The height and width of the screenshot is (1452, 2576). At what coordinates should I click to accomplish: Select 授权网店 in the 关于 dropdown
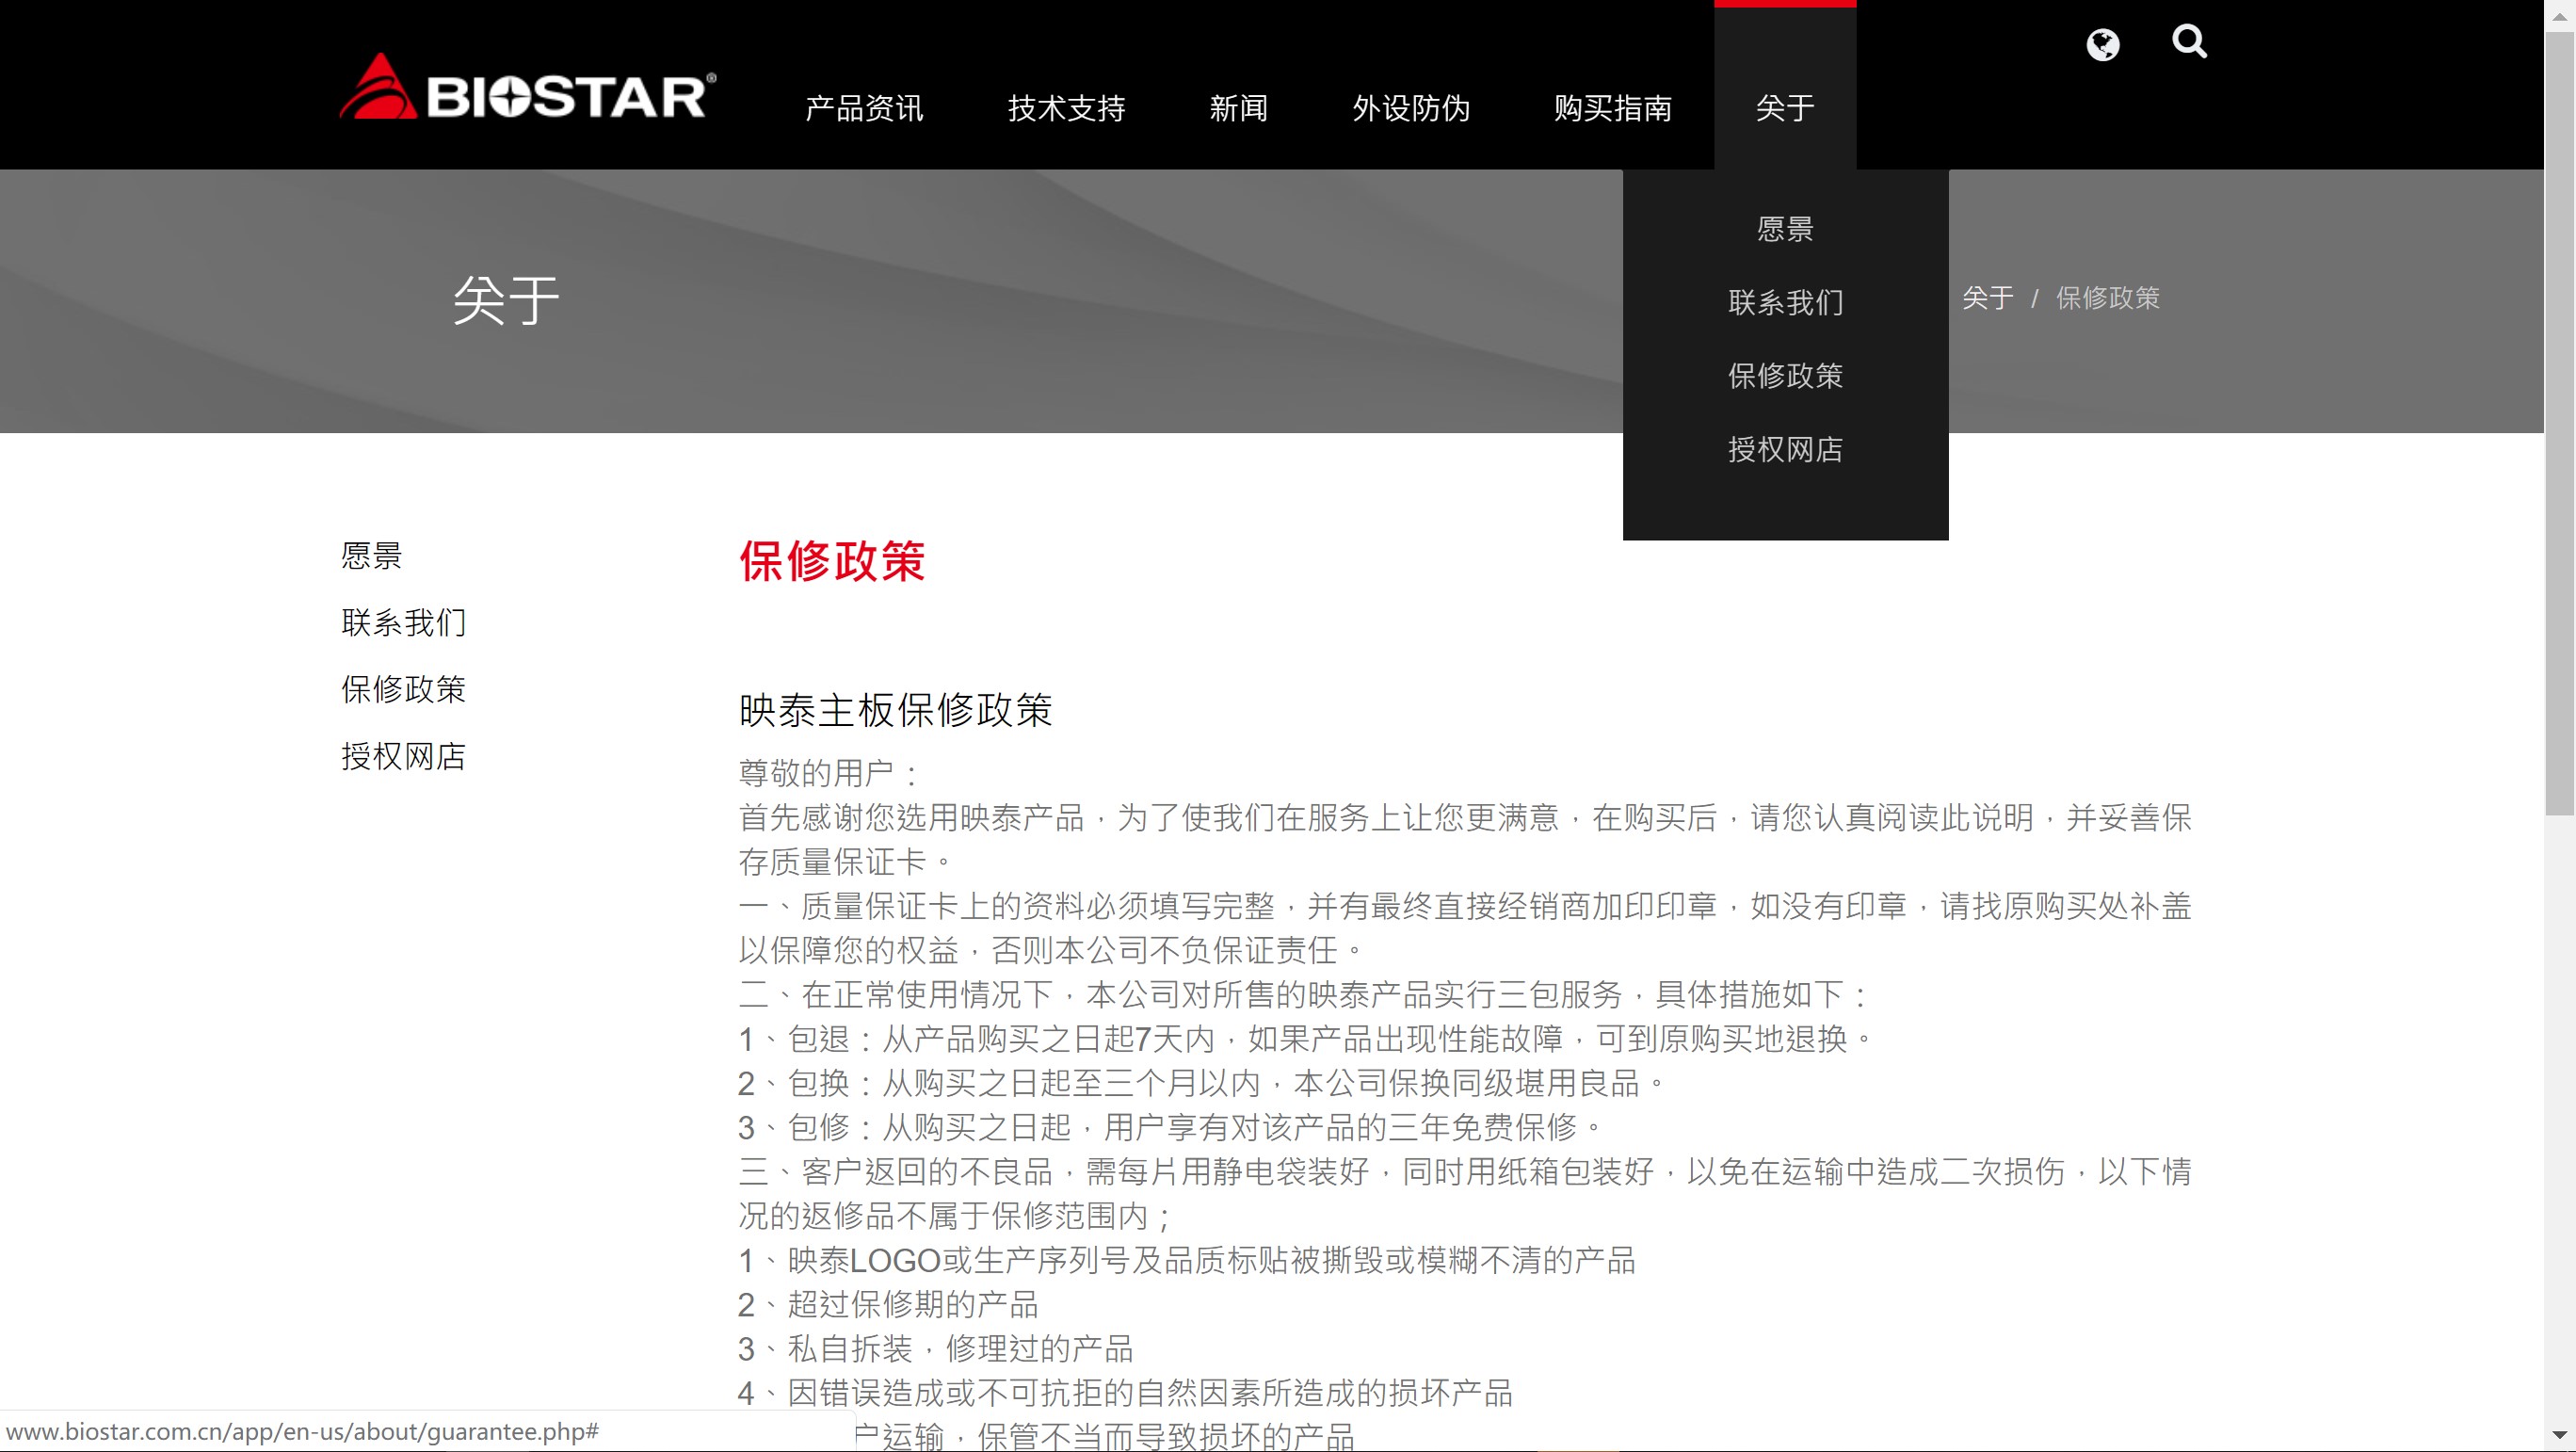[1785, 449]
